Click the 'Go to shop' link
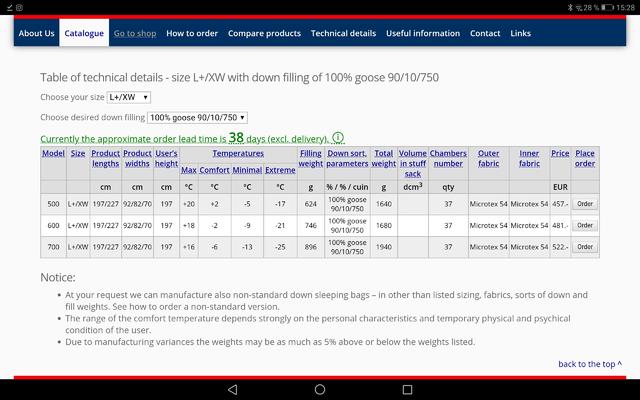Image resolution: width=640 pixels, height=400 pixels. [135, 33]
